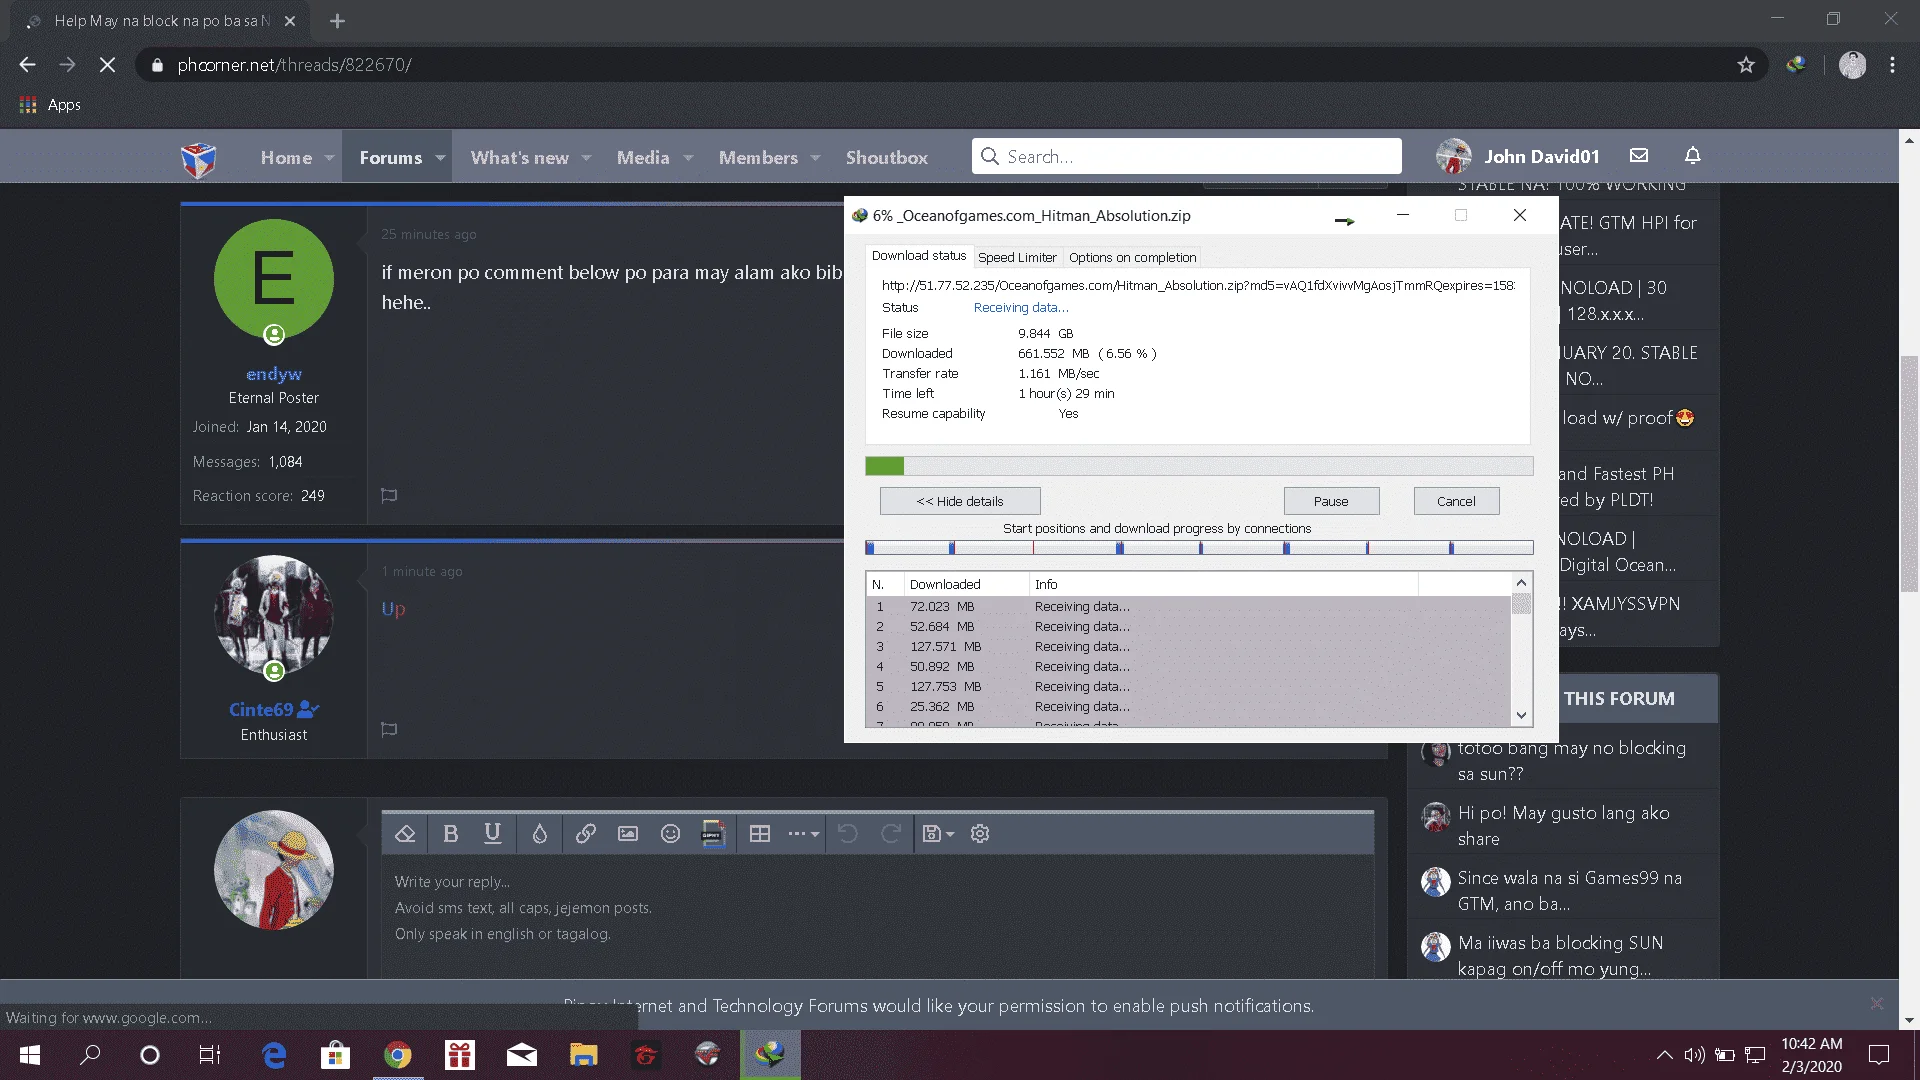Click the eraser remove formatting icon

[405, 834]
